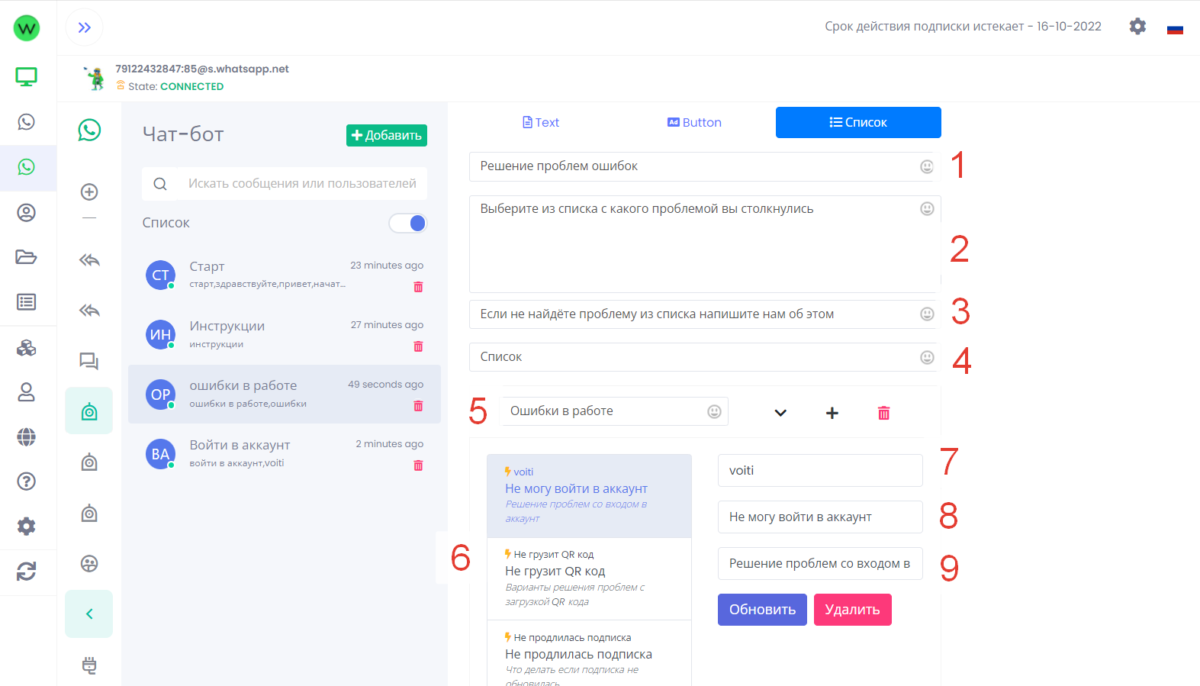1200x686 pixels.
Task: Click the search magnifier icon in chatbot panel
Action: click(x=160, y=184)
